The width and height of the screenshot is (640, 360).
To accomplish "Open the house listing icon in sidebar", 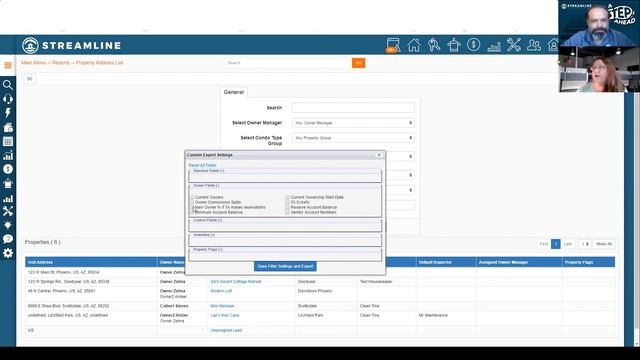I will click(x=8, y=127).
